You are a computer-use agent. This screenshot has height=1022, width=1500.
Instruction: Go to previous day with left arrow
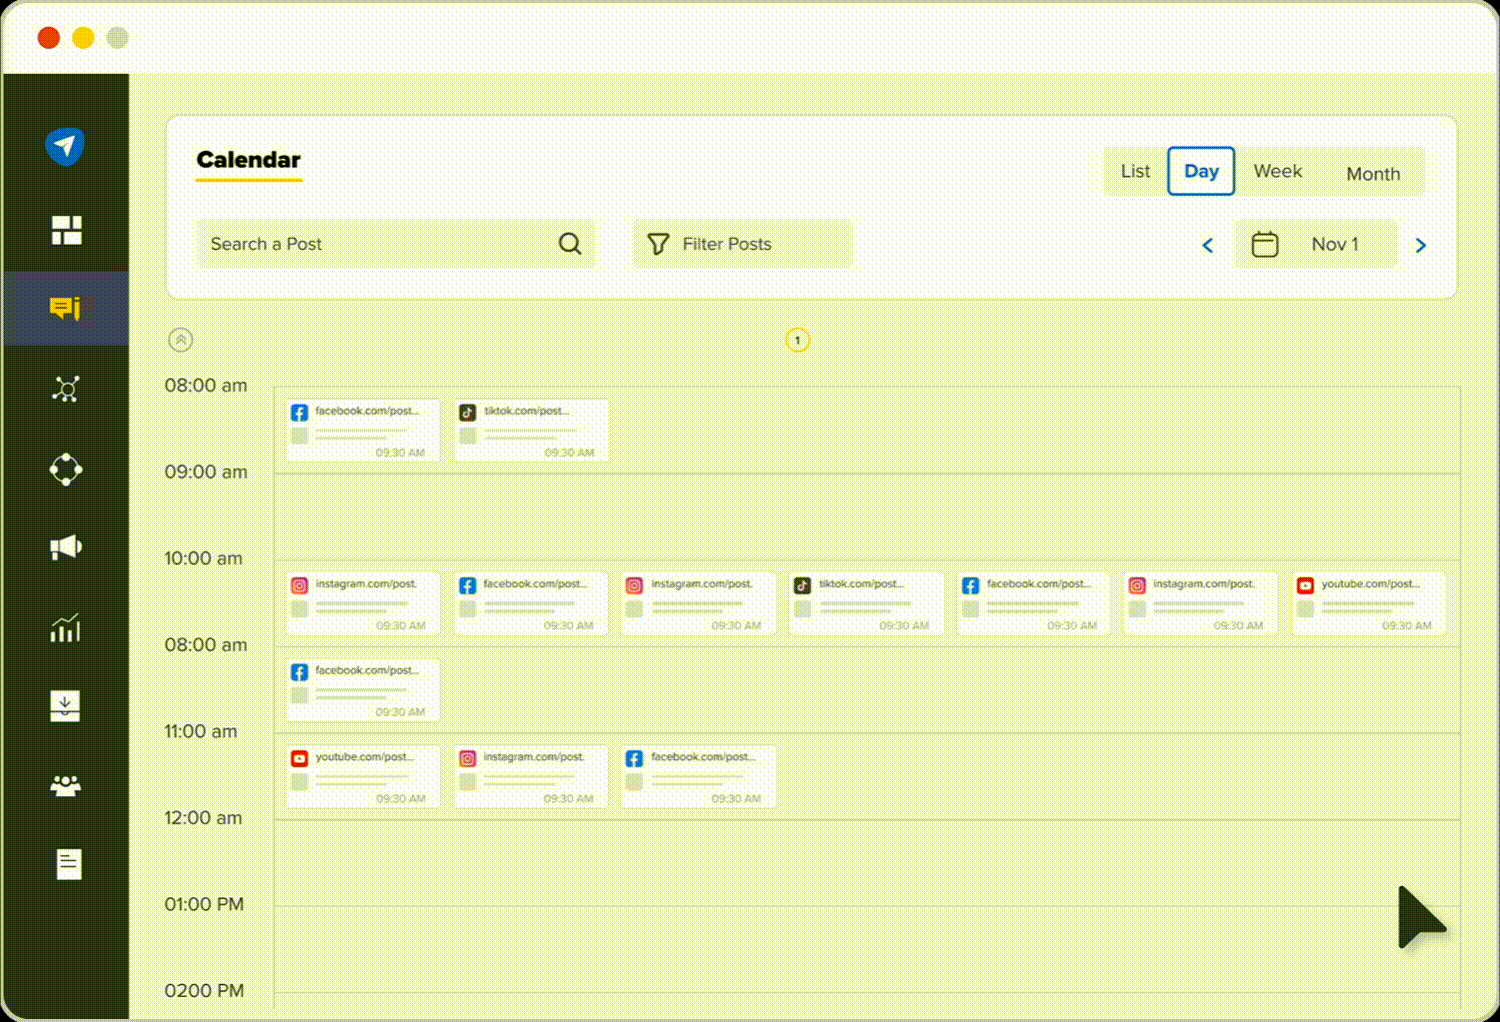click(1207, 246)
